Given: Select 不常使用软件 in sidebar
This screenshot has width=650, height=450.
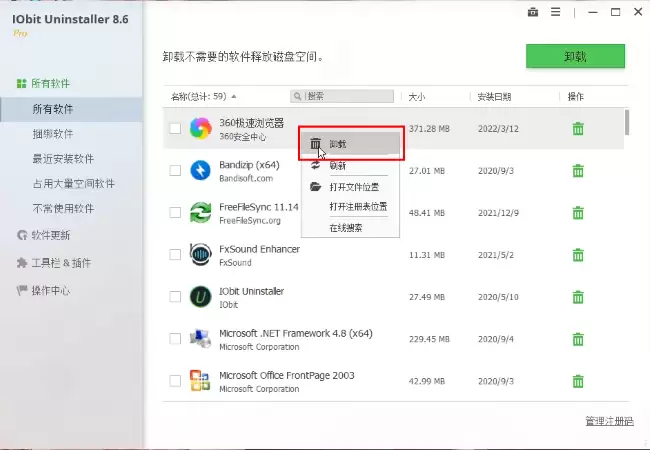Looking at the screenshot, I should click(x=63, y=208).
